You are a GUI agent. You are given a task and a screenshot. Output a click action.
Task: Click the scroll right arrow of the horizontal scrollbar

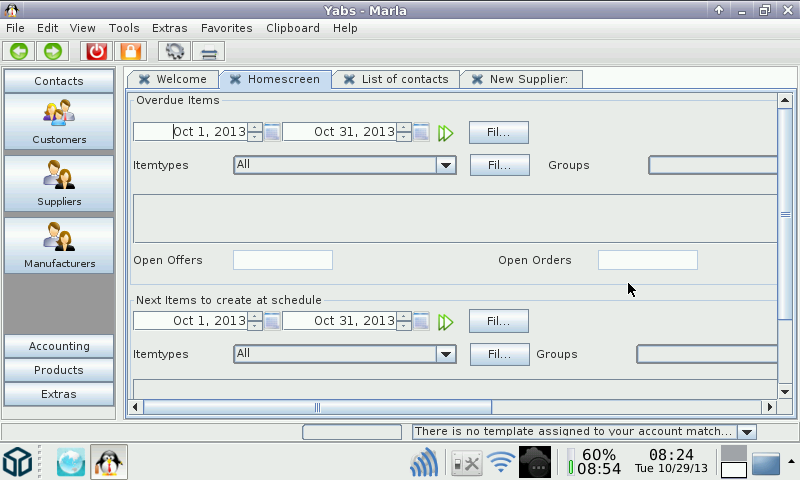coord(769,407)
